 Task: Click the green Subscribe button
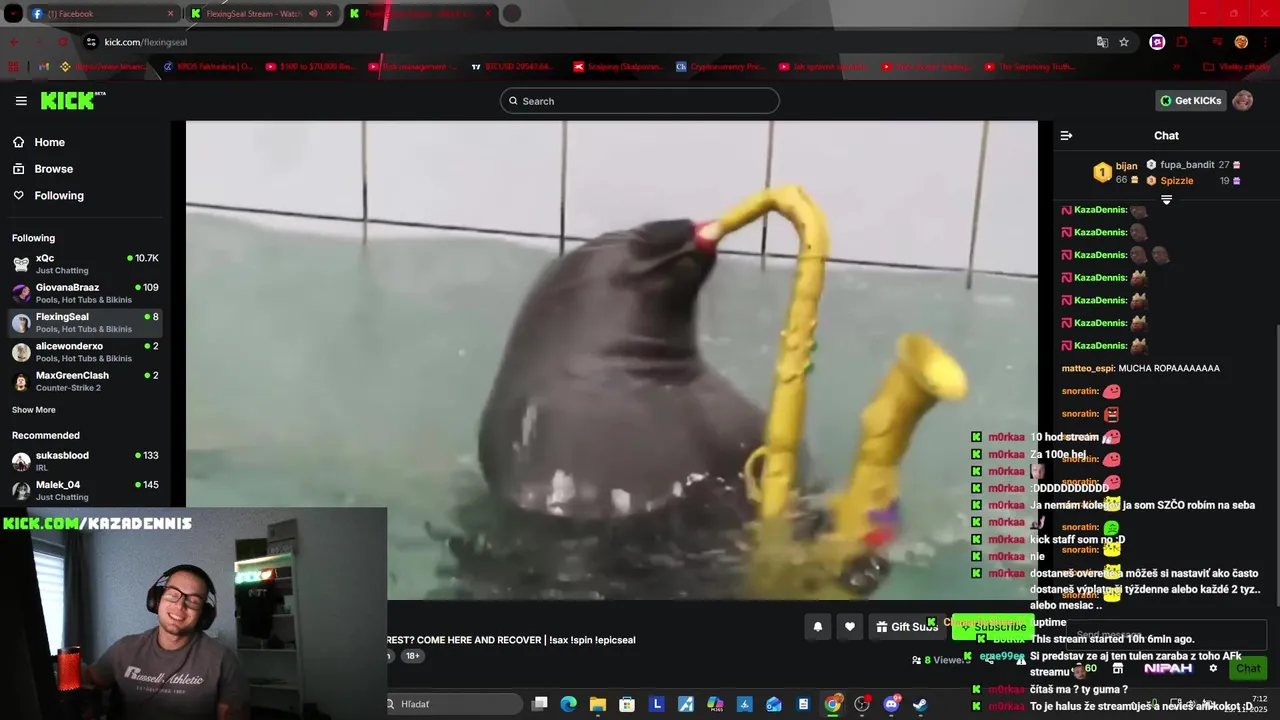pos(993,627)
